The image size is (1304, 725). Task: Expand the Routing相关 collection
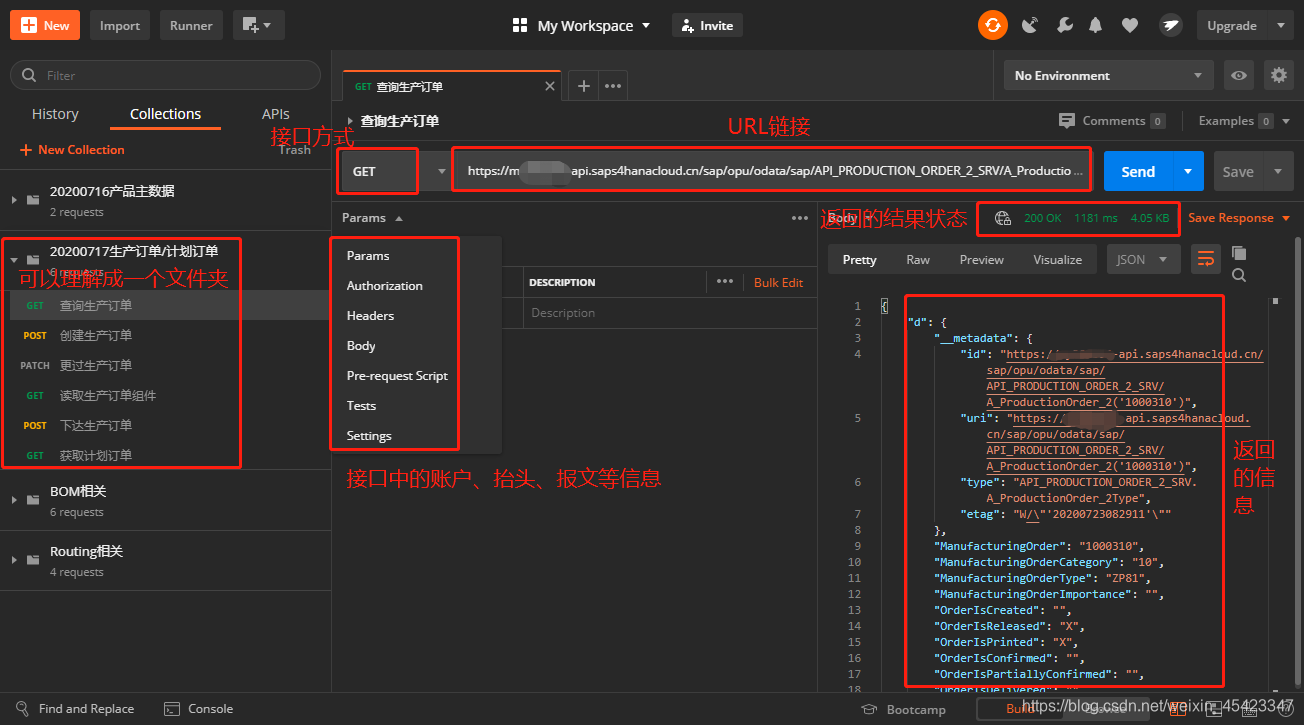(14, 560)
